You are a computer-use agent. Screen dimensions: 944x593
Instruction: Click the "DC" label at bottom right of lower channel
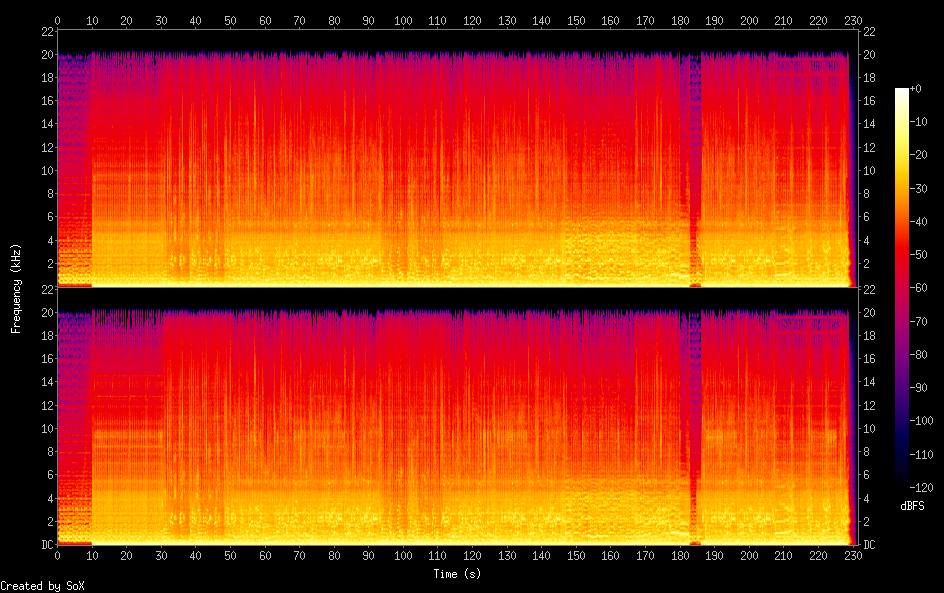(x=869, y=544)
